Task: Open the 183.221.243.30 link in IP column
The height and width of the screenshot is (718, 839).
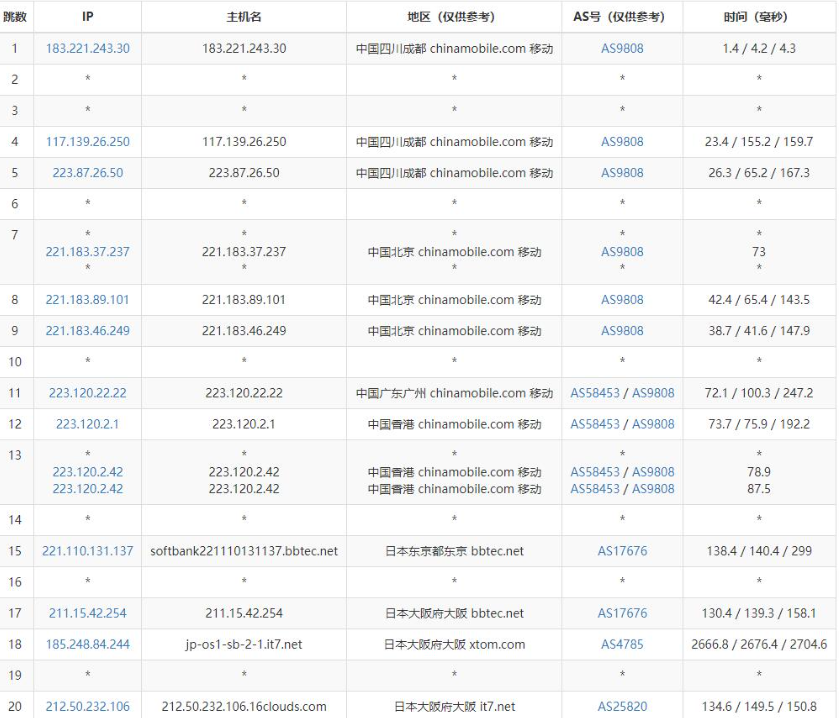Action: click(87, 48)
